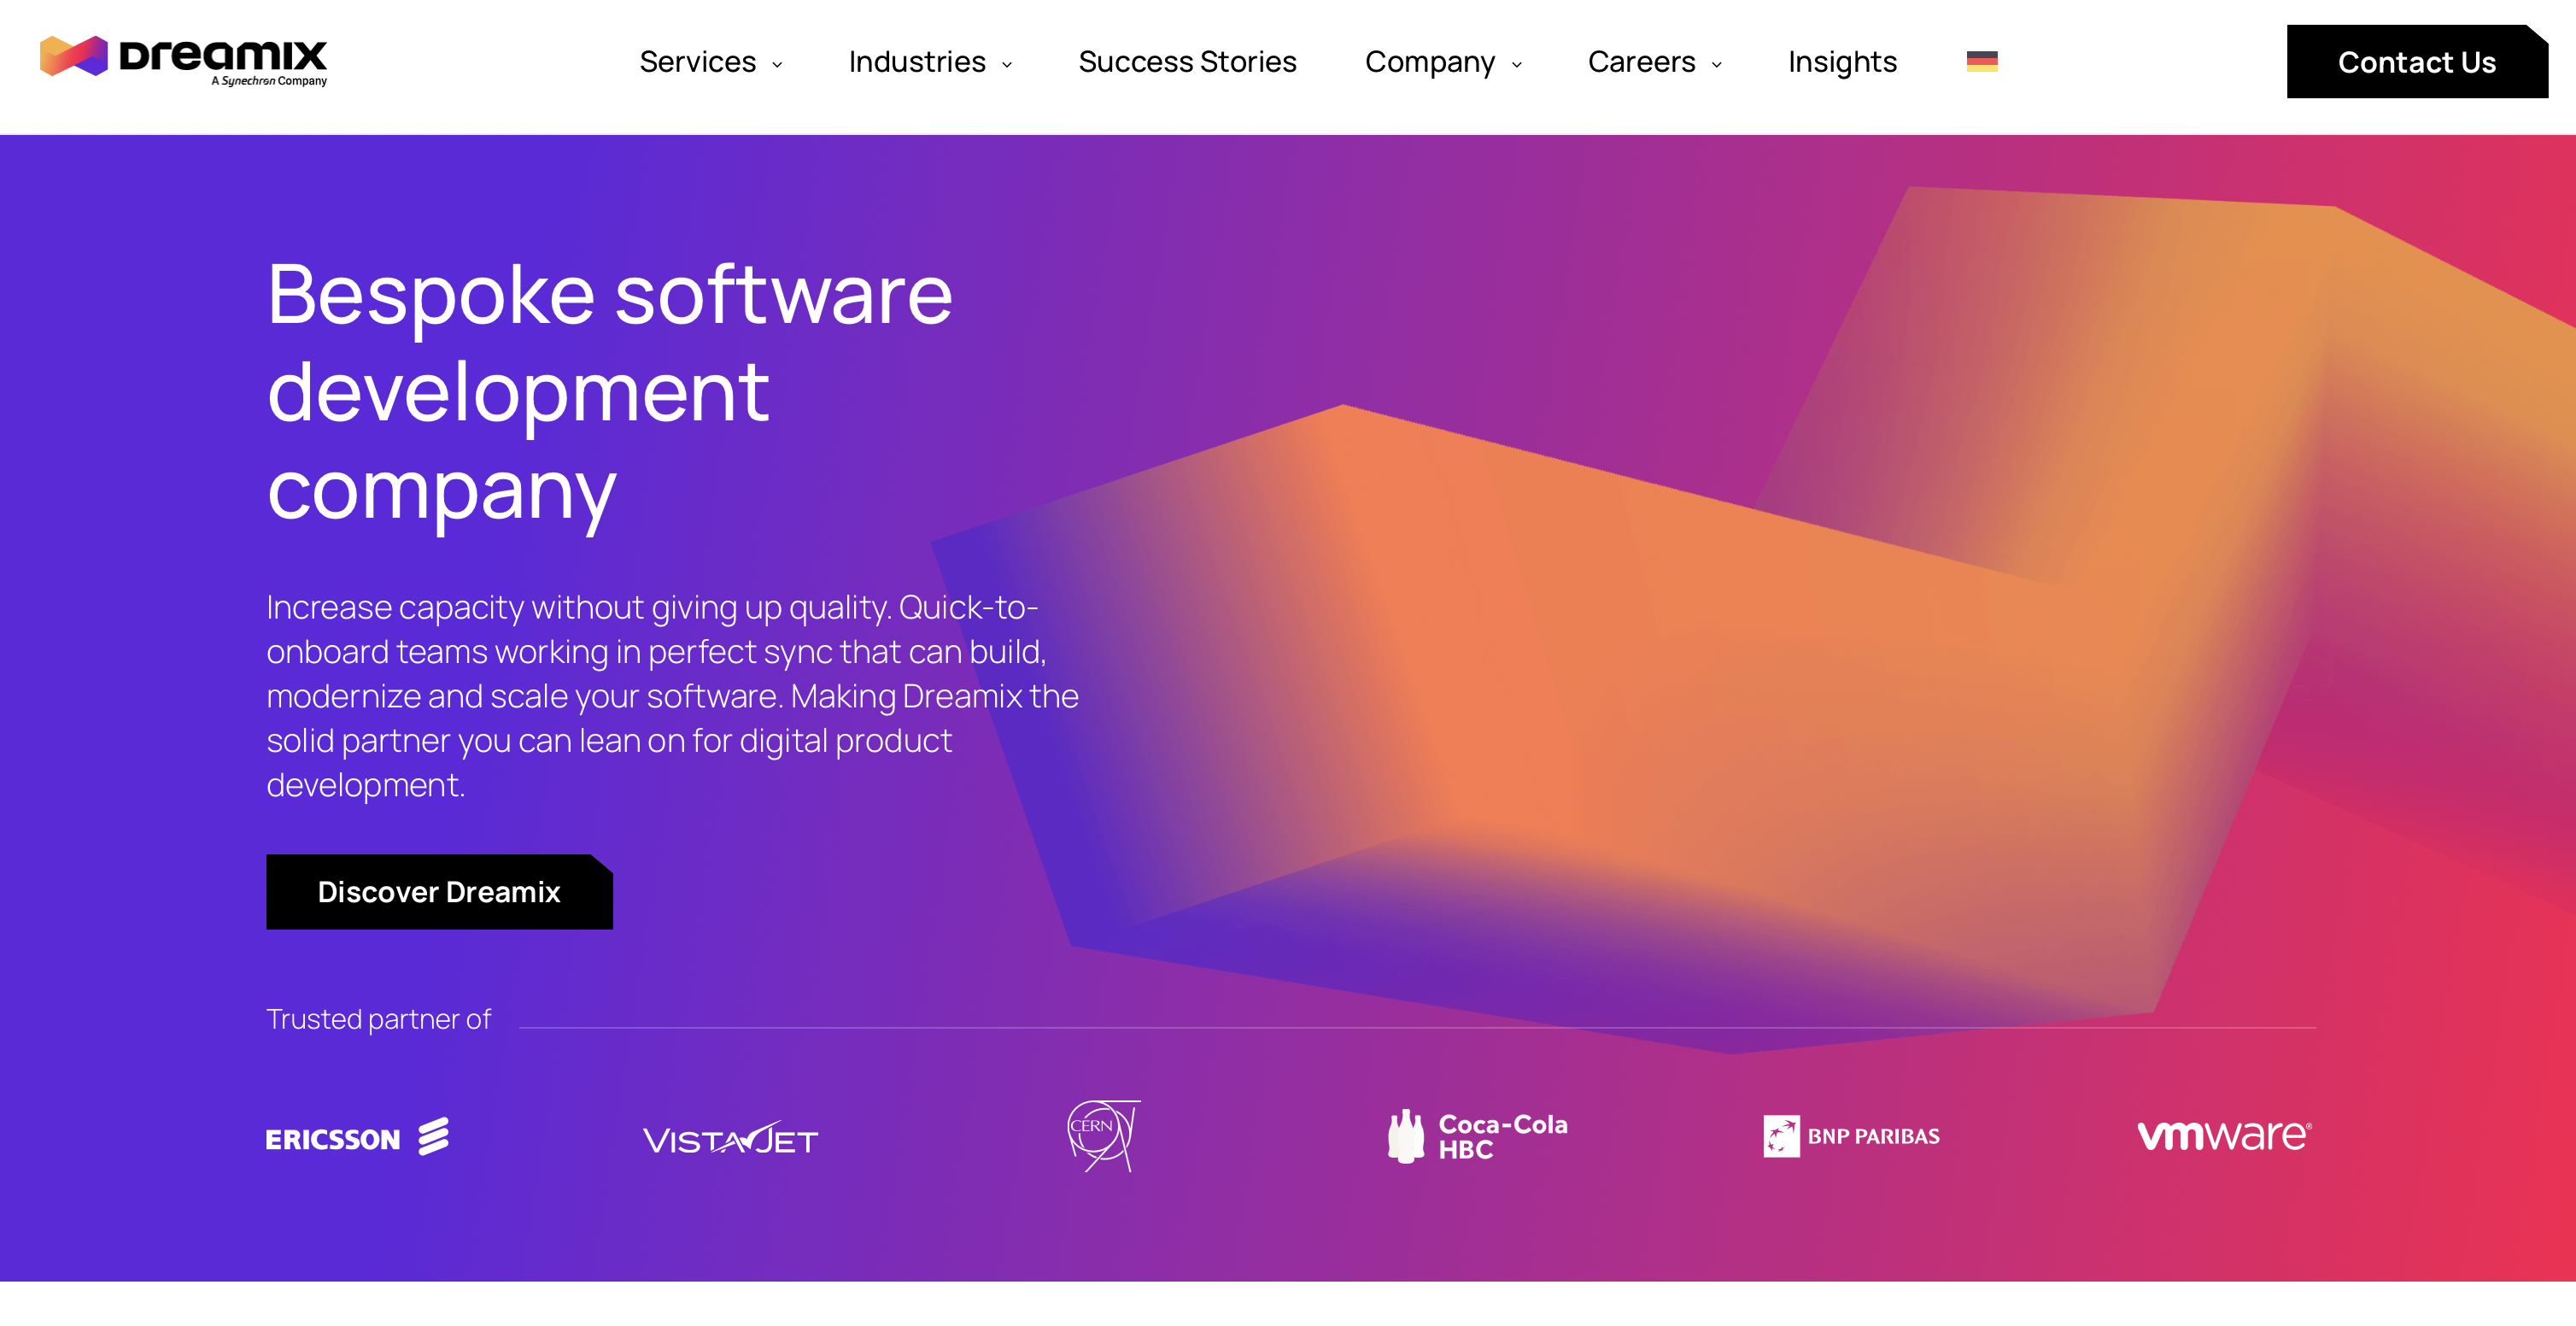Click the VMware partner logo
The height and width of the screenshot is (1326, 2576).
[x=2224, y=1135]
